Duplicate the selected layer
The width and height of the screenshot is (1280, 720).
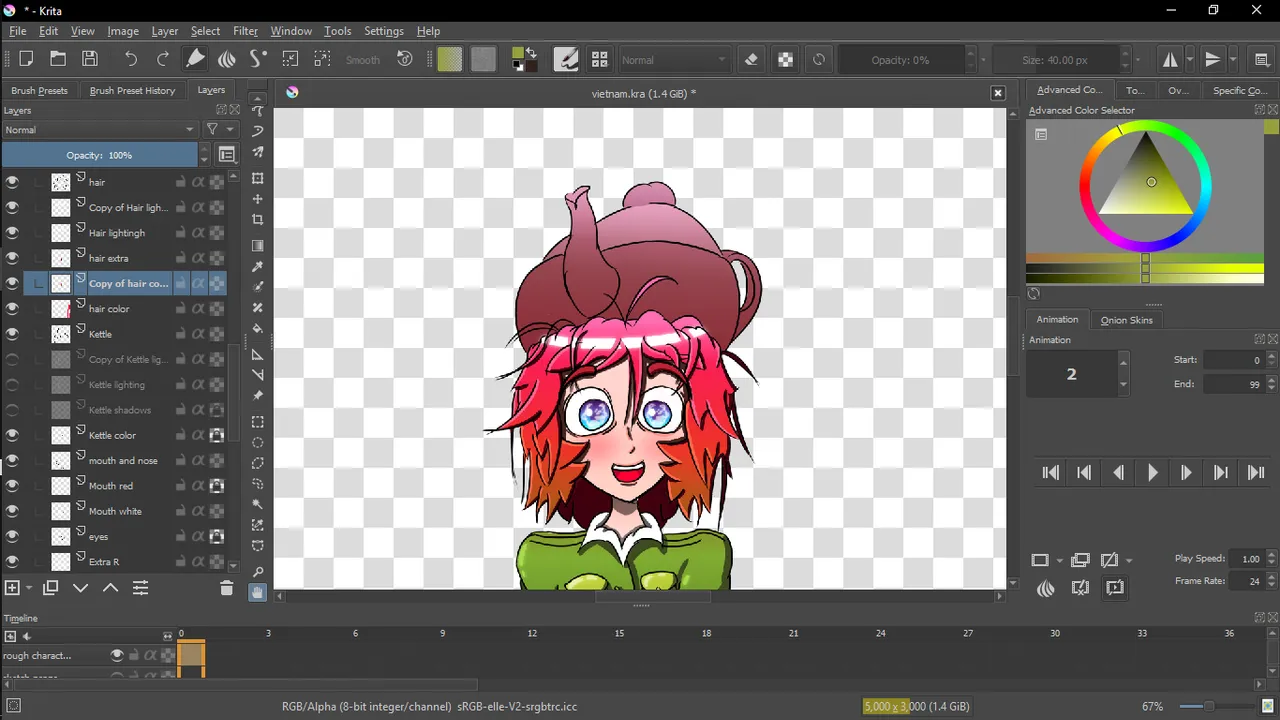[x=50, y=588]
